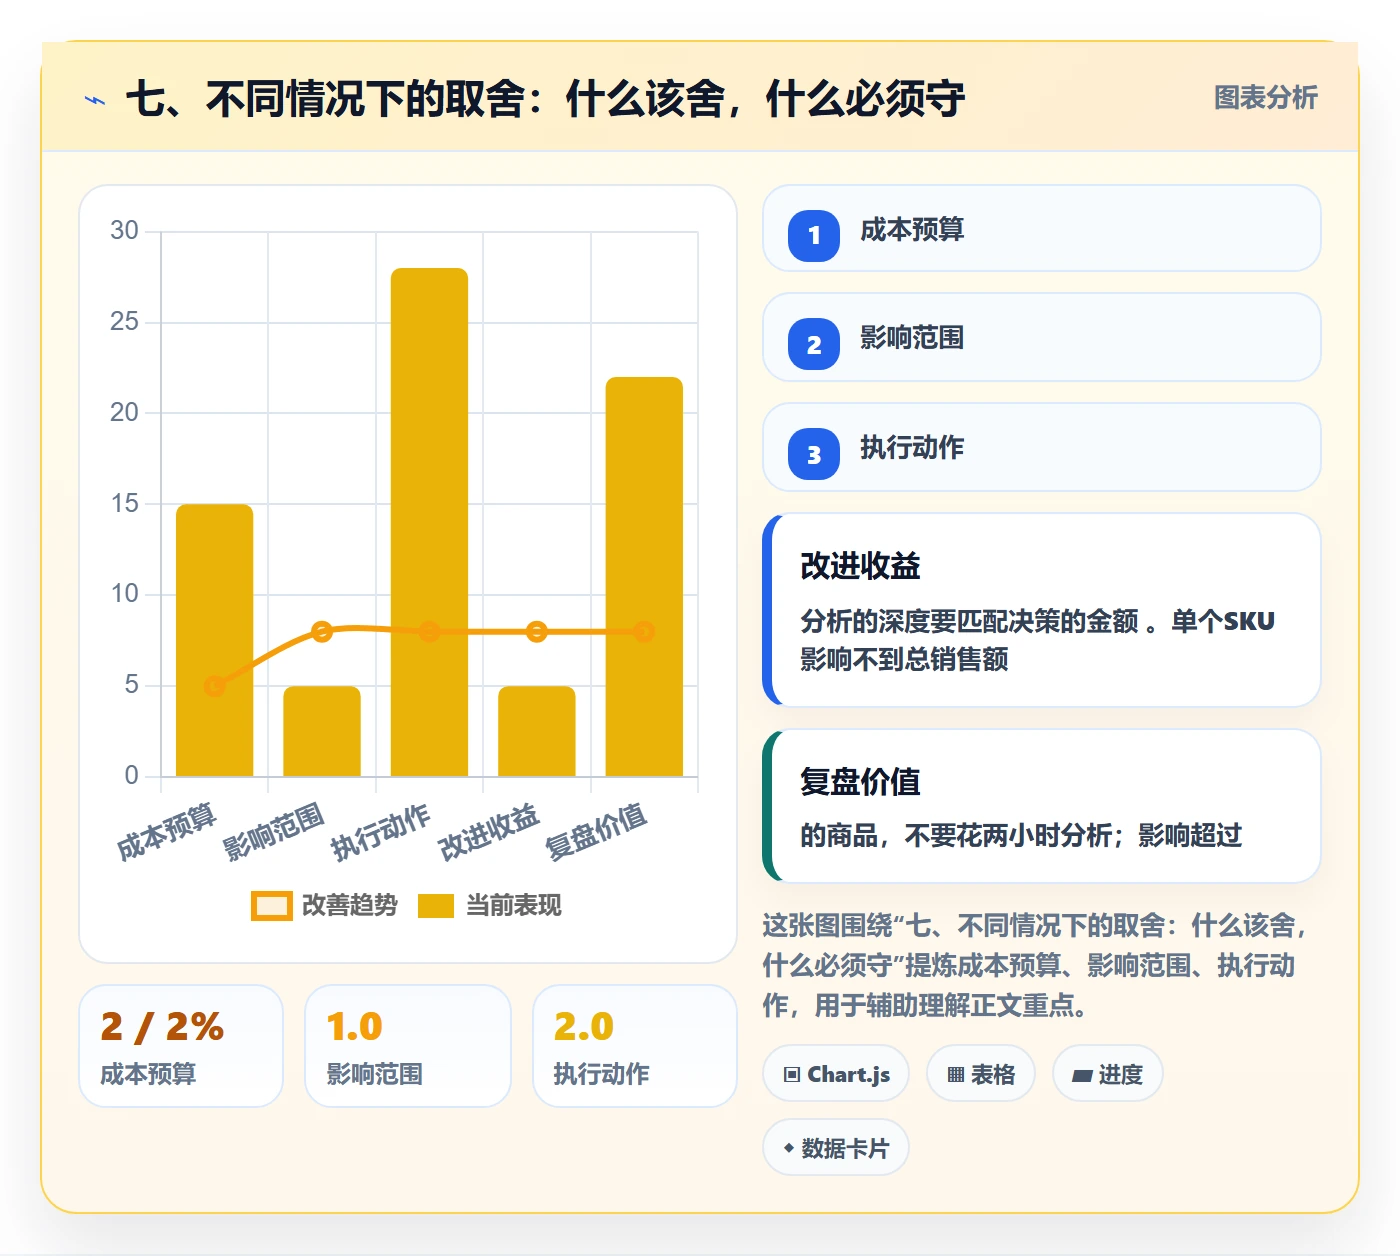Click the grid icon in the 表格 tag
The height and width of the screenshot is (1256, 1400).
(x=956, y=1075)
